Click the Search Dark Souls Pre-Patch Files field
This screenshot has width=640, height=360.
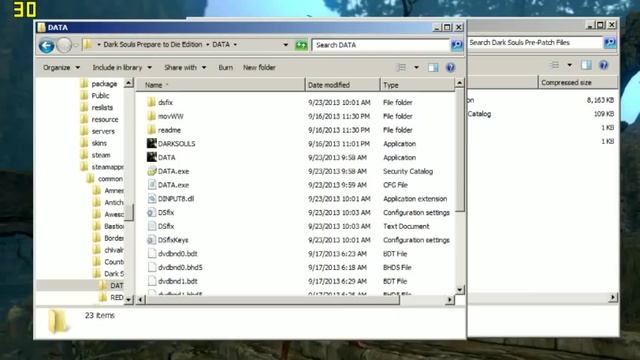tap(535, 42)
